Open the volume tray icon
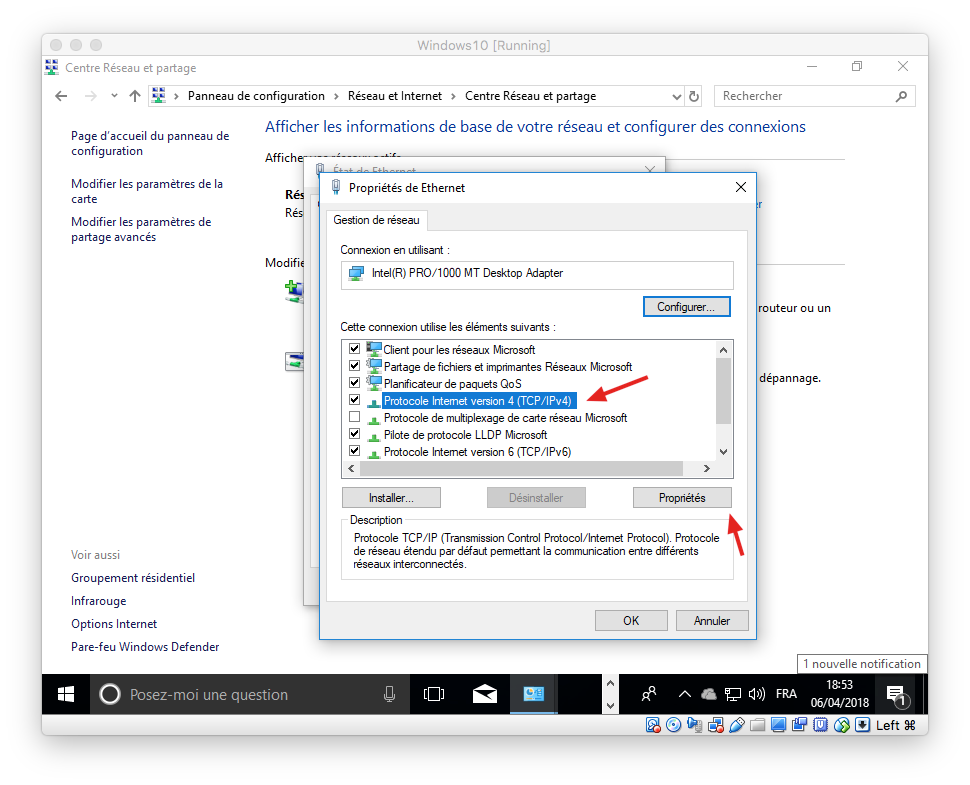The width and height of the screenshot is (970, 785). [x=757, y=694]
